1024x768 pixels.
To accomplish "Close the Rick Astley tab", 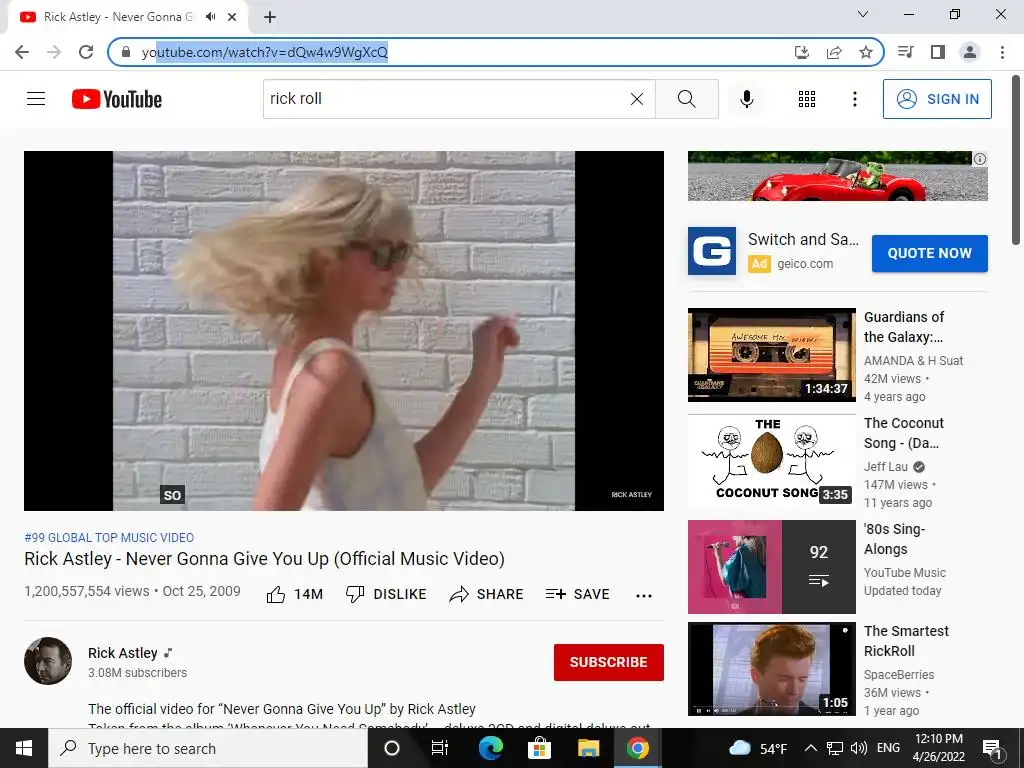I will pyautogui.click(x=232, y=17).
